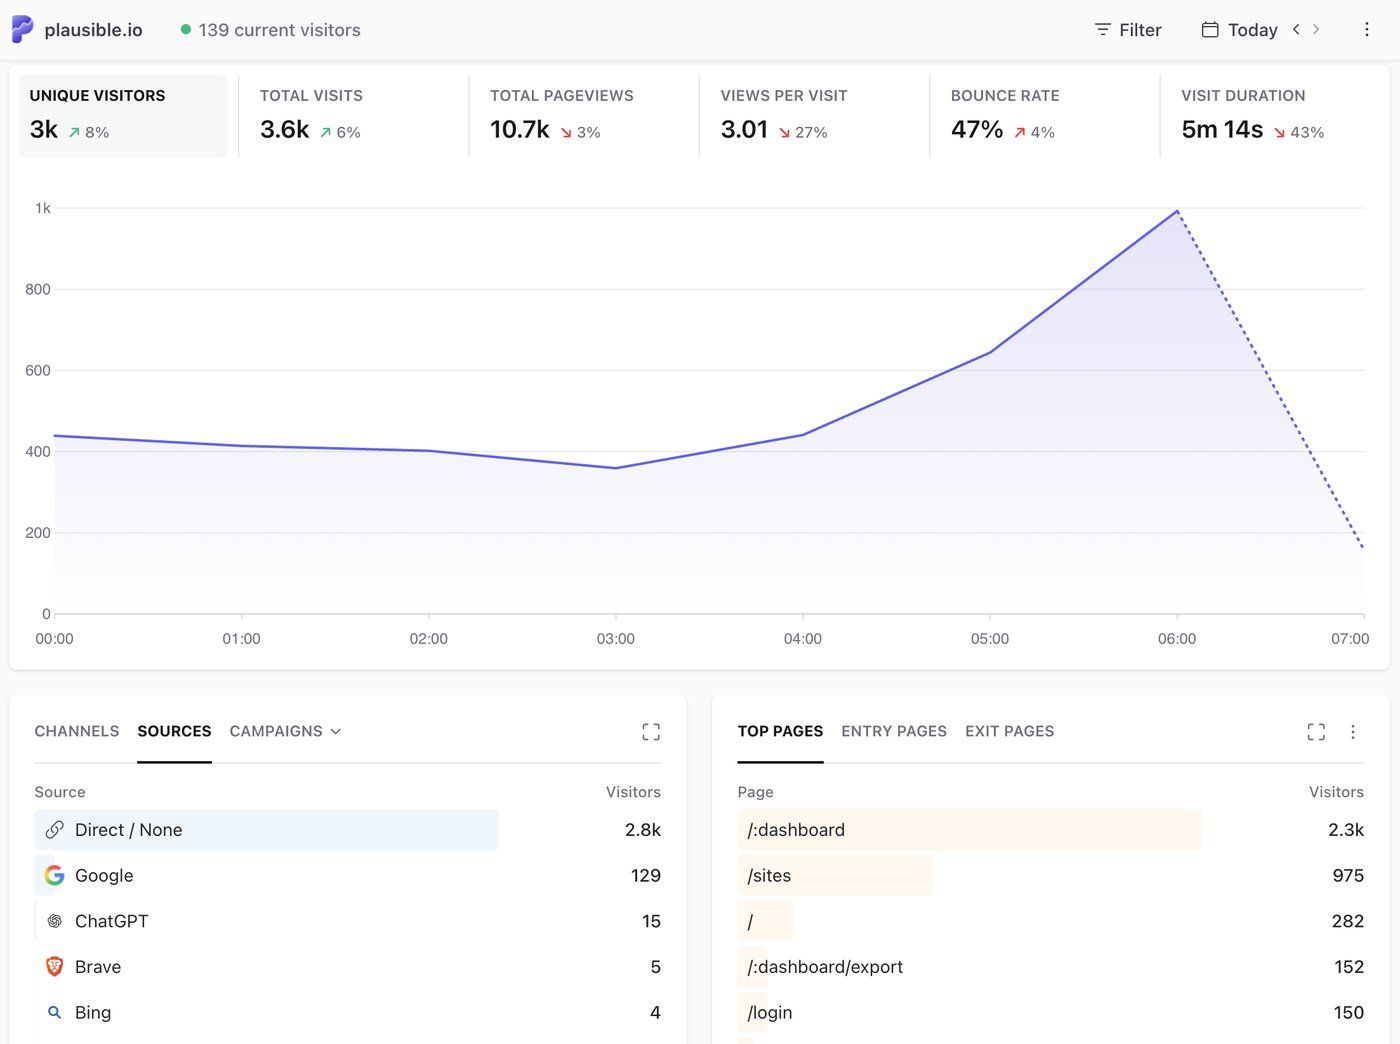The width and height of the screenshot is (1400, 1044).
Task: Select the Total Pageviews metric
Action: coord(584,116)
